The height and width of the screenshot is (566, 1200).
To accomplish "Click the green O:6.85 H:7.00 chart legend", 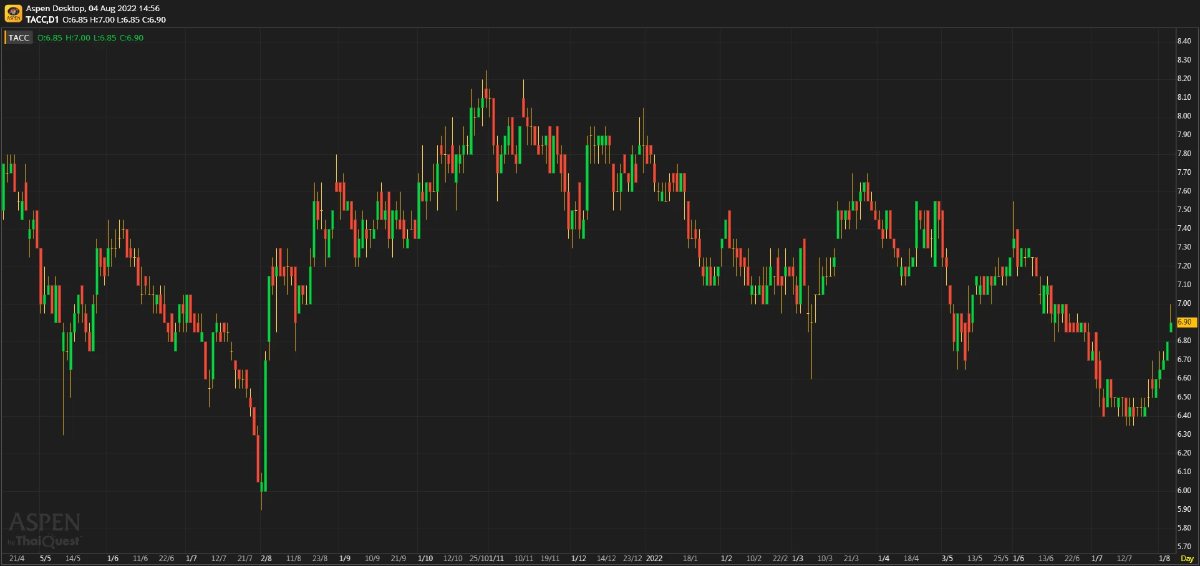I will pos(91,38).
